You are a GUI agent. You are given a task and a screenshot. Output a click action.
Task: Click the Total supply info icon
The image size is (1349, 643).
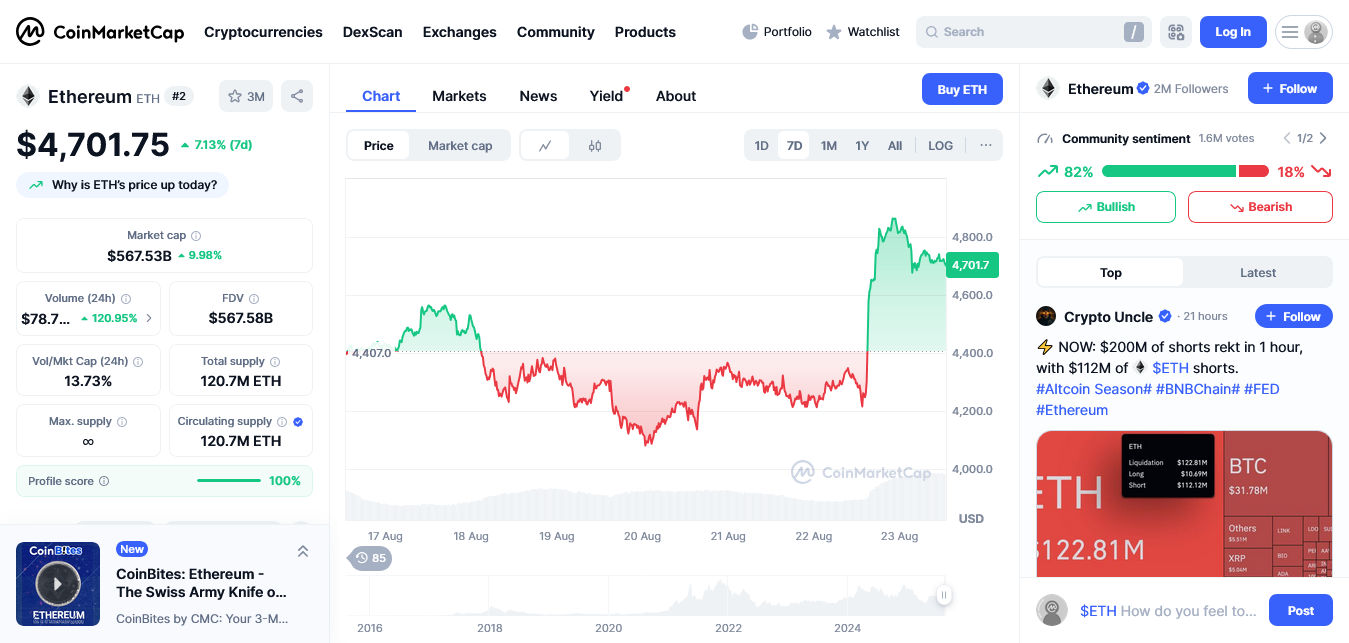pyautogui.click(x=275, y=362)
